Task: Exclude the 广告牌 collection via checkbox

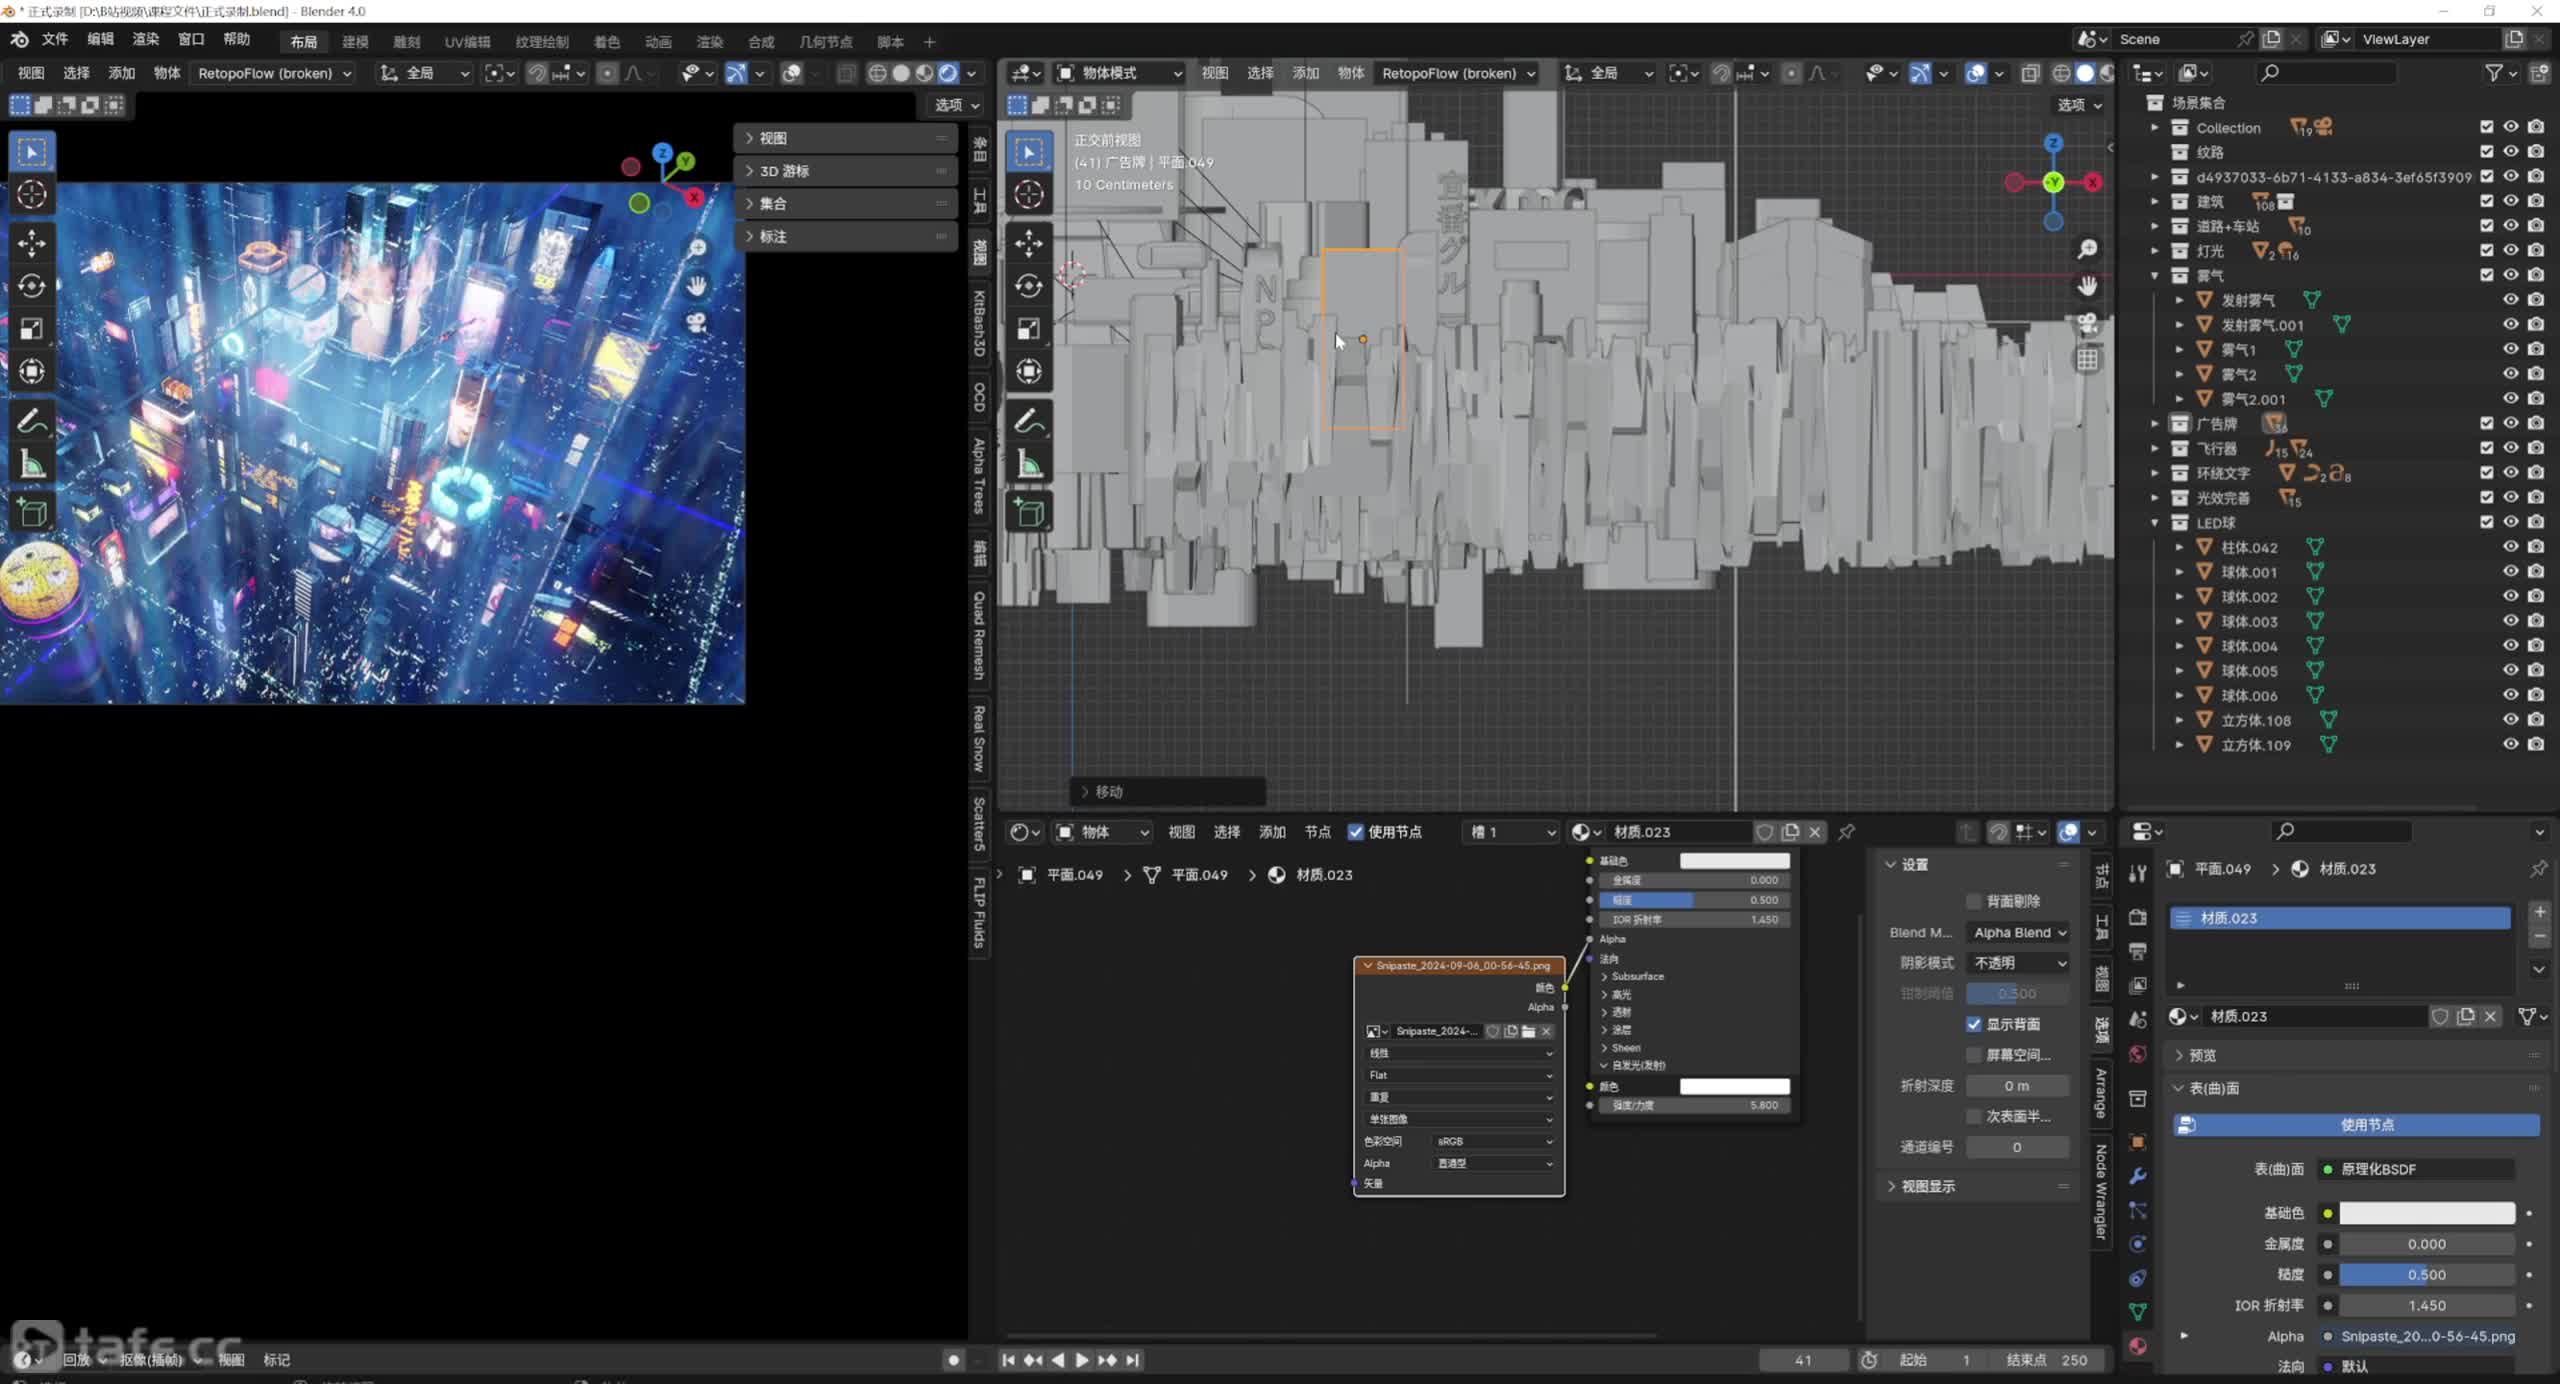Action: (2487, 423)
